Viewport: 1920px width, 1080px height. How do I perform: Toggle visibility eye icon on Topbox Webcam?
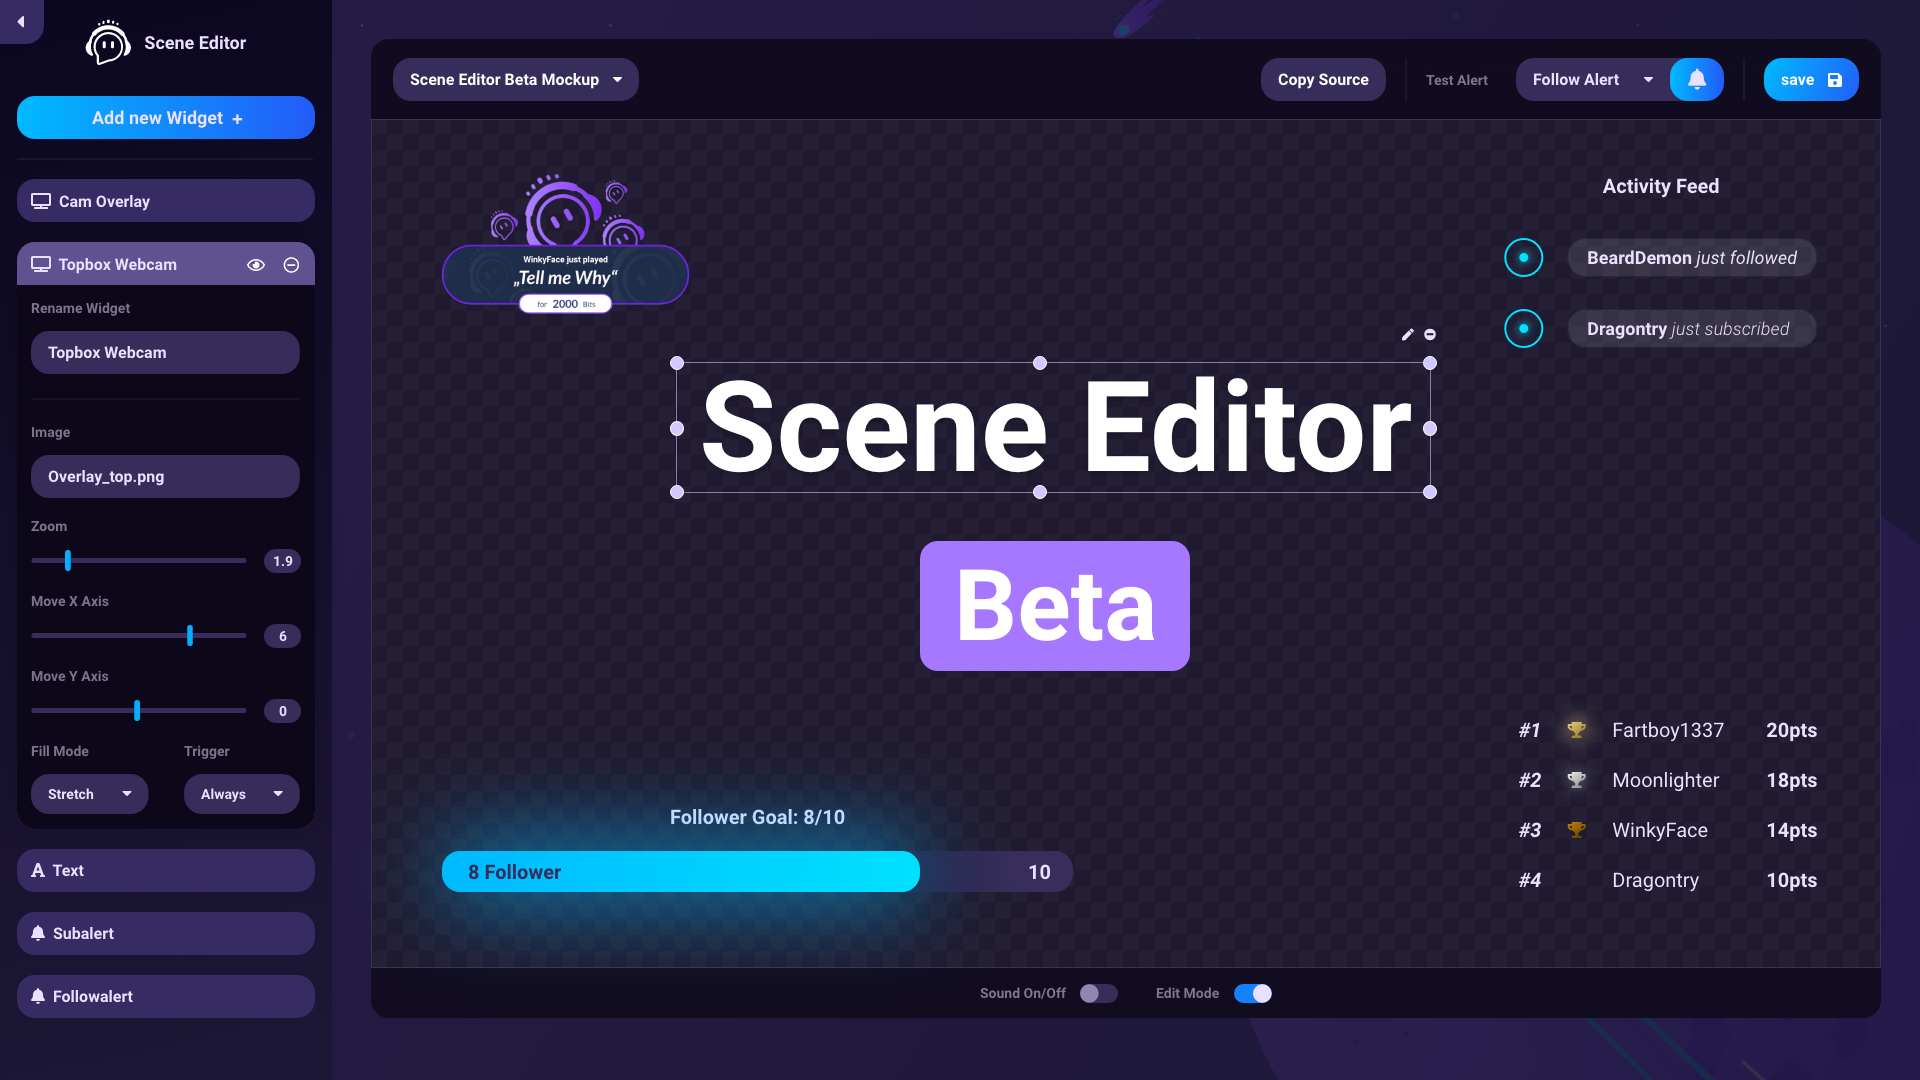click(x=258, y=264)
